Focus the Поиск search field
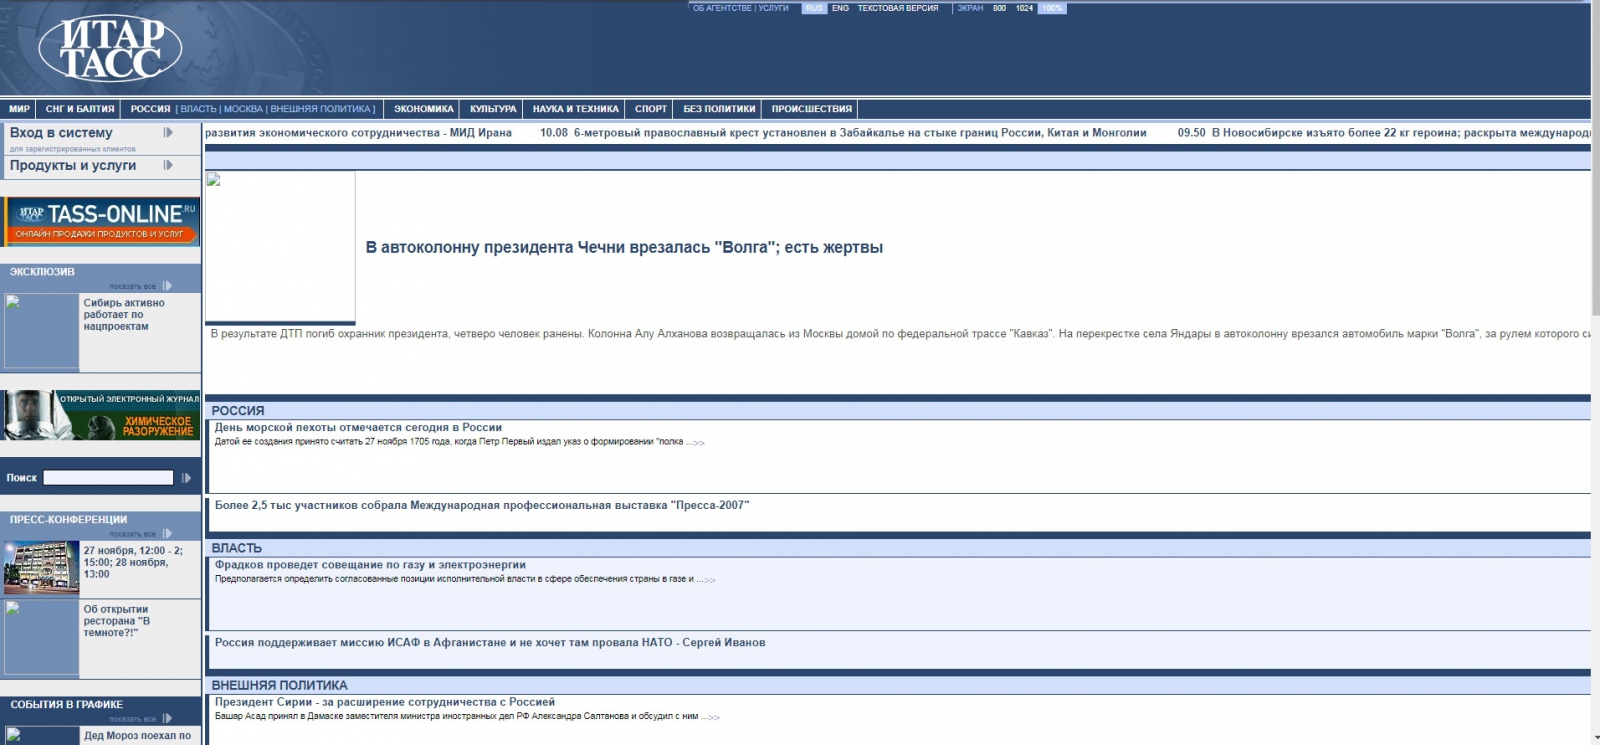 tap(108, 478)
